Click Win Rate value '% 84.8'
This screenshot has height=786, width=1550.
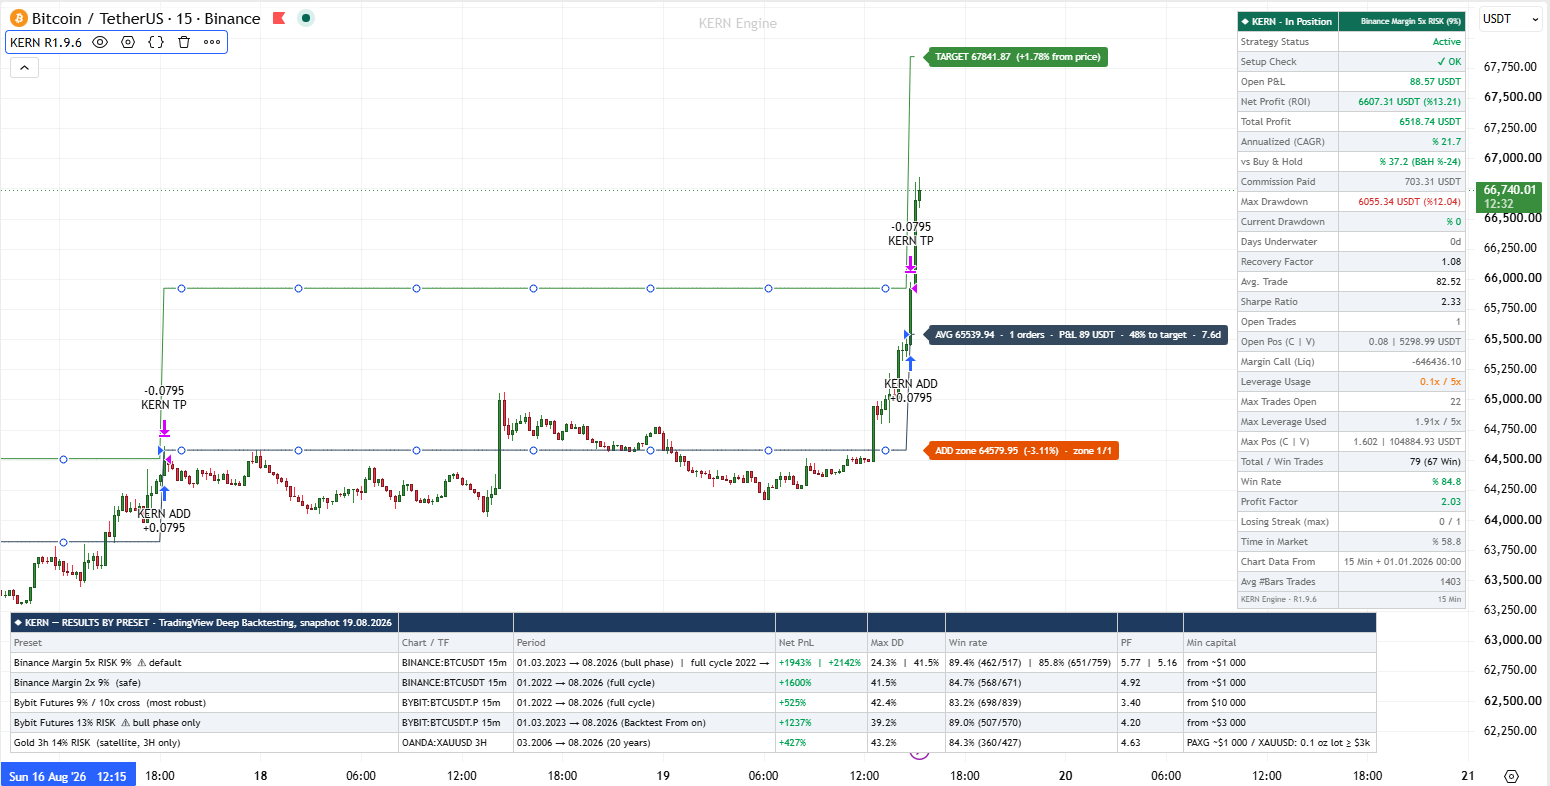pyautogui.click(x=1446, y=482)
